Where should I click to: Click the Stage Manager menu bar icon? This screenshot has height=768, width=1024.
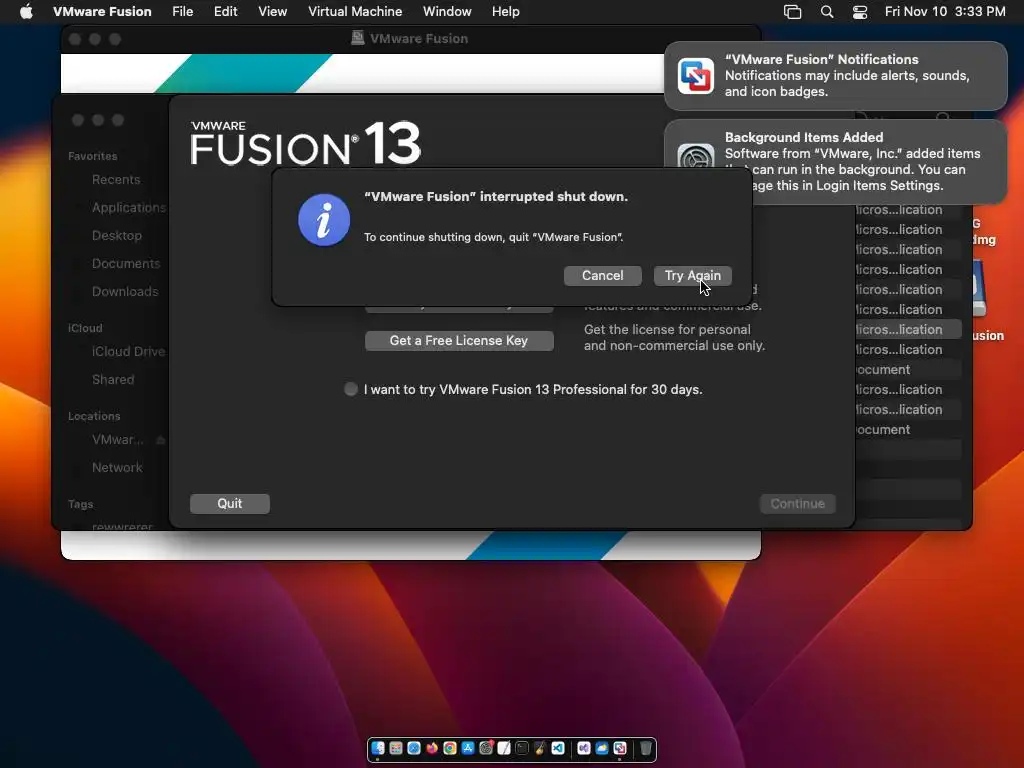click(792, 11)
